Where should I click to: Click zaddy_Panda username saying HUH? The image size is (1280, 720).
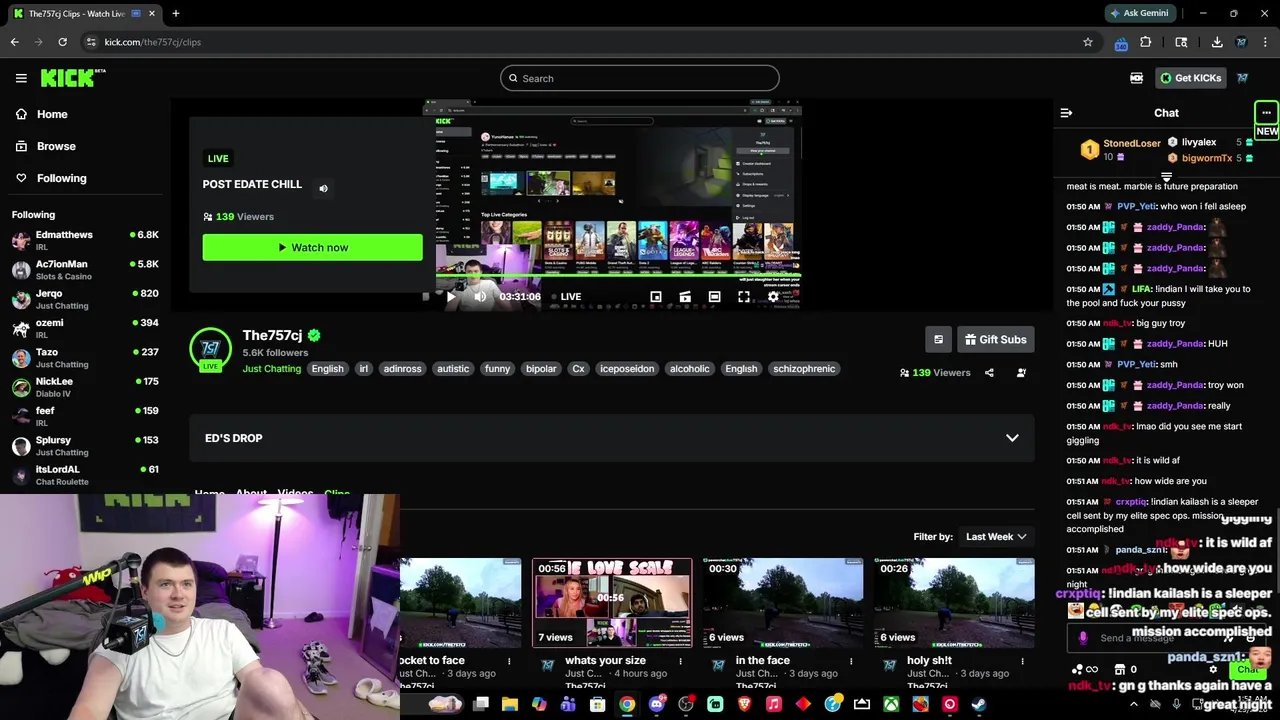tap(1175, 344)
